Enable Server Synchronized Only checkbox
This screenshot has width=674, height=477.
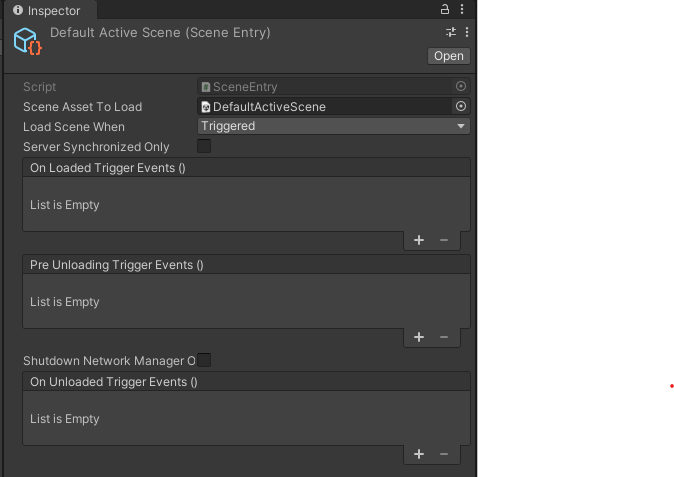[x=204, y=146]
